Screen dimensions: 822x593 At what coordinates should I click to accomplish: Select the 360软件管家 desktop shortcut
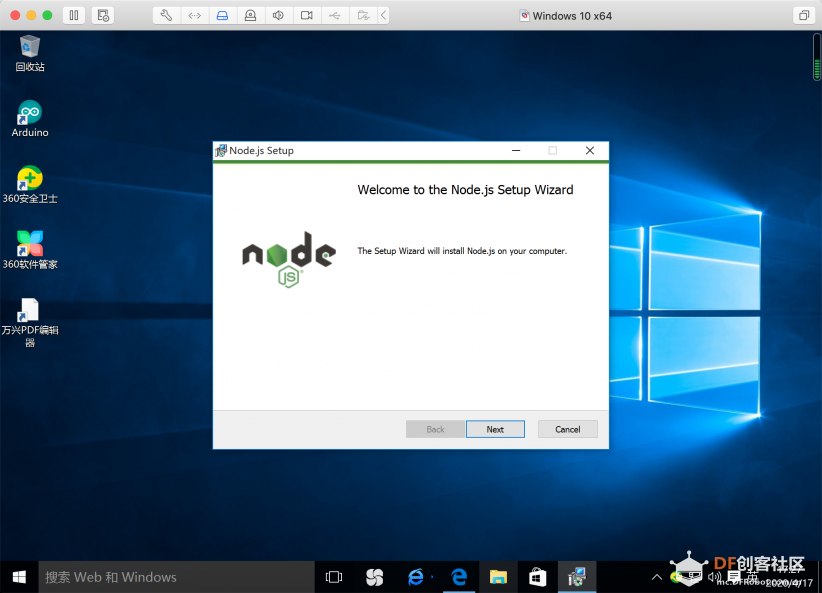pos(30,250)
